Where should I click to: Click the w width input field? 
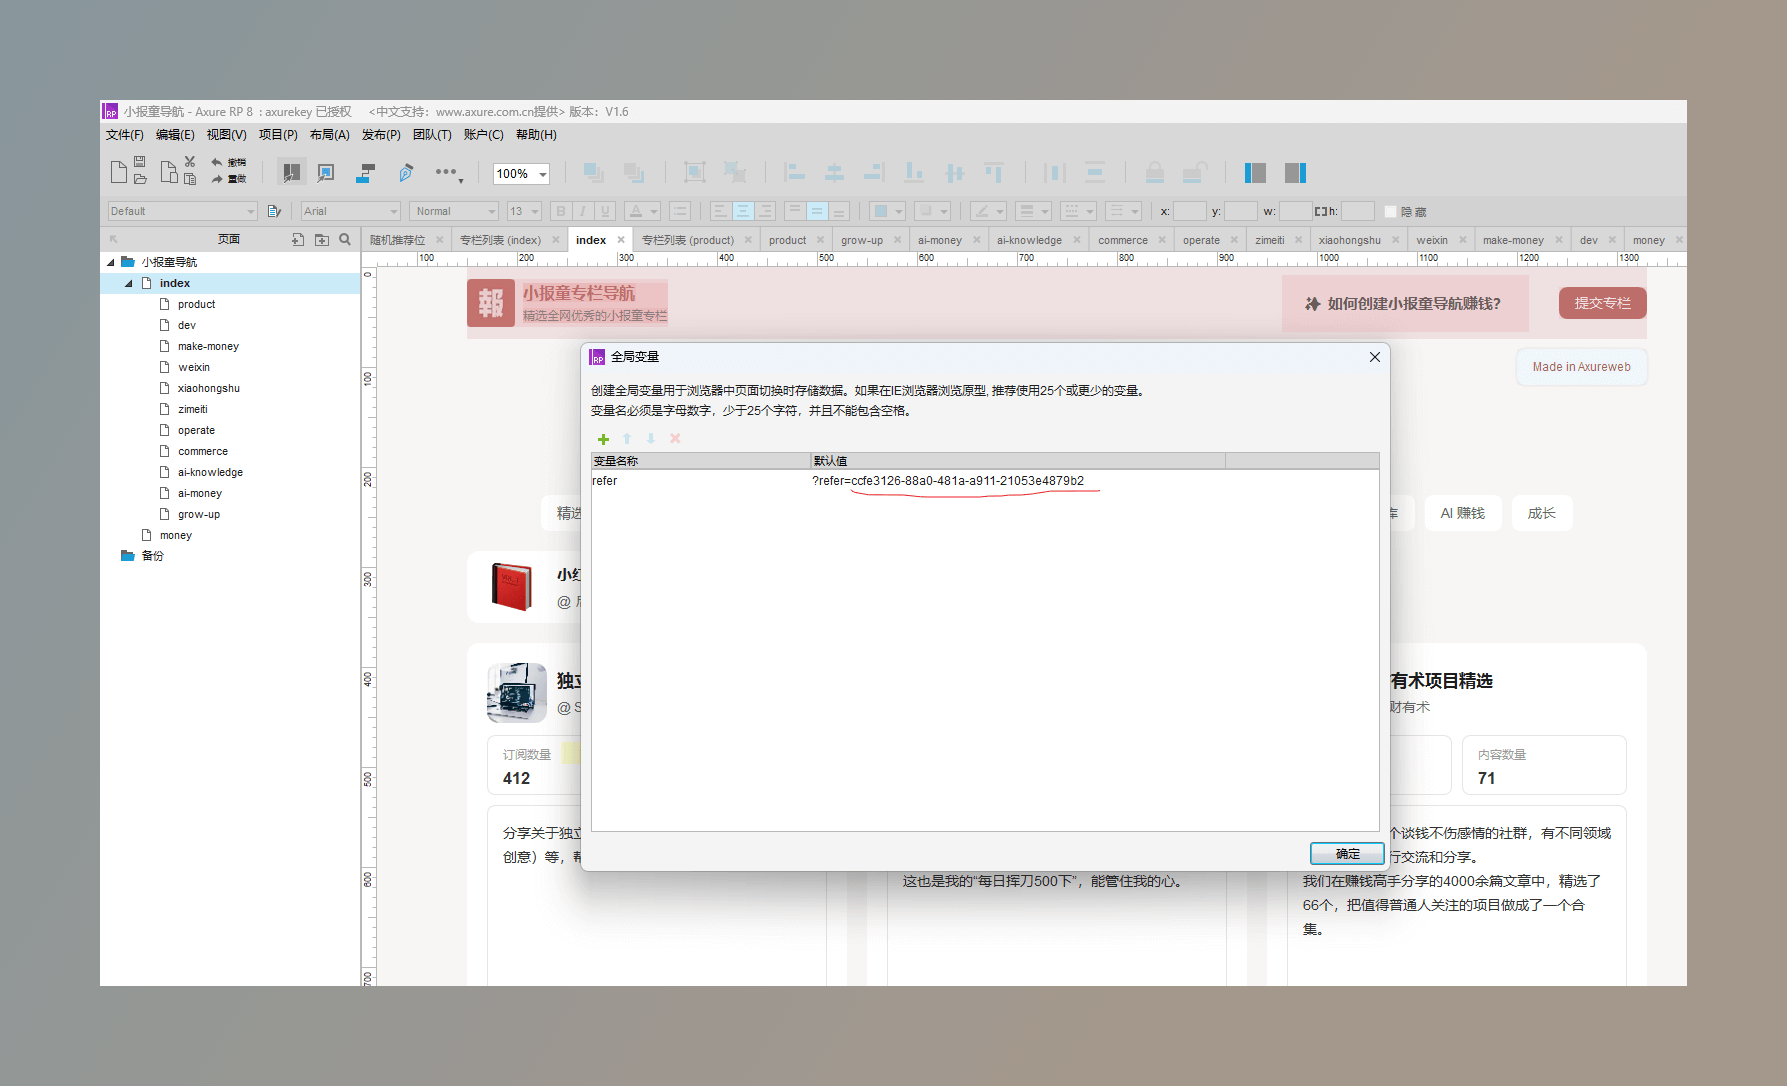pos(1295,211)
